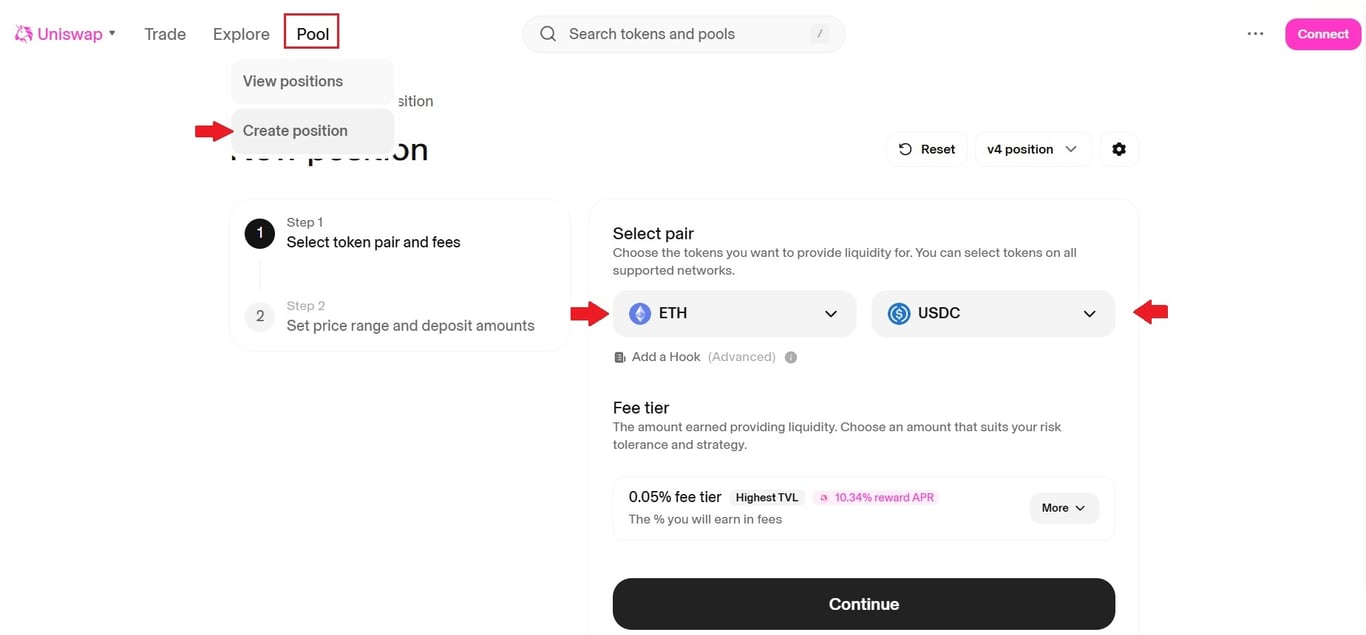Click the reward APR badge icon
The width and height of the screenshot is (1366, 635).
pos(823,497)
